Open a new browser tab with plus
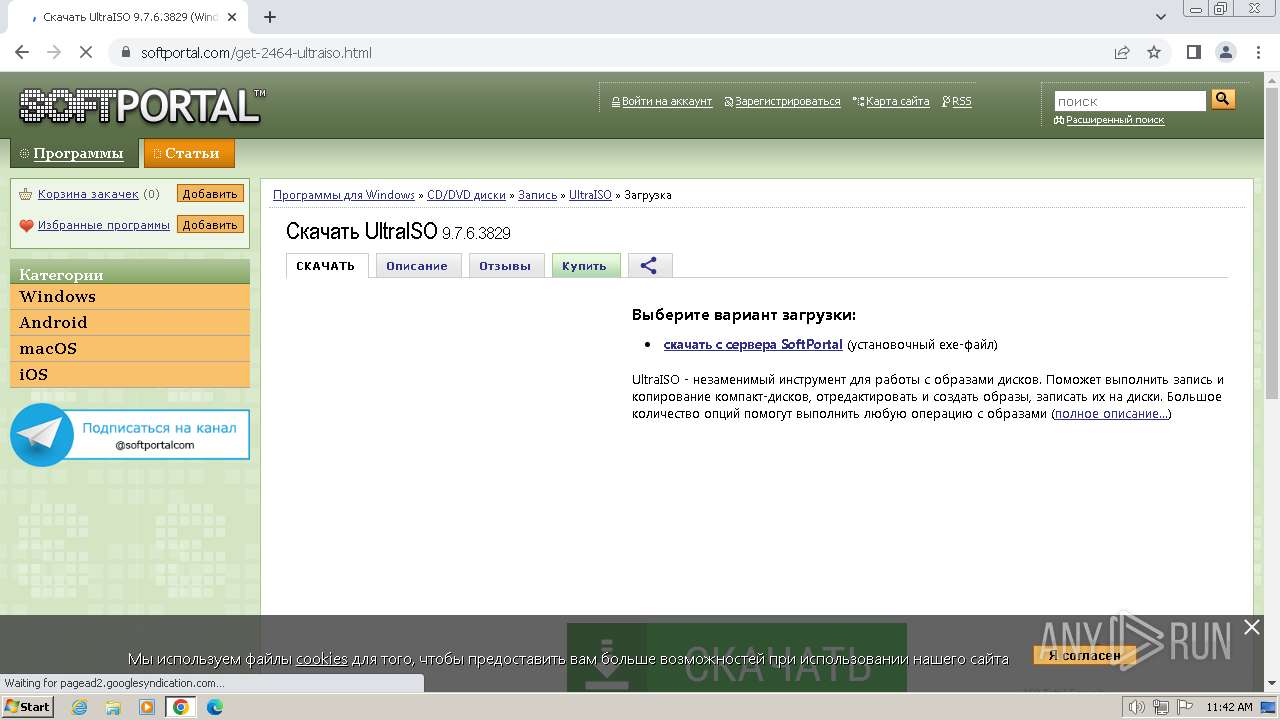1280x720 pixels. (269, 17)
